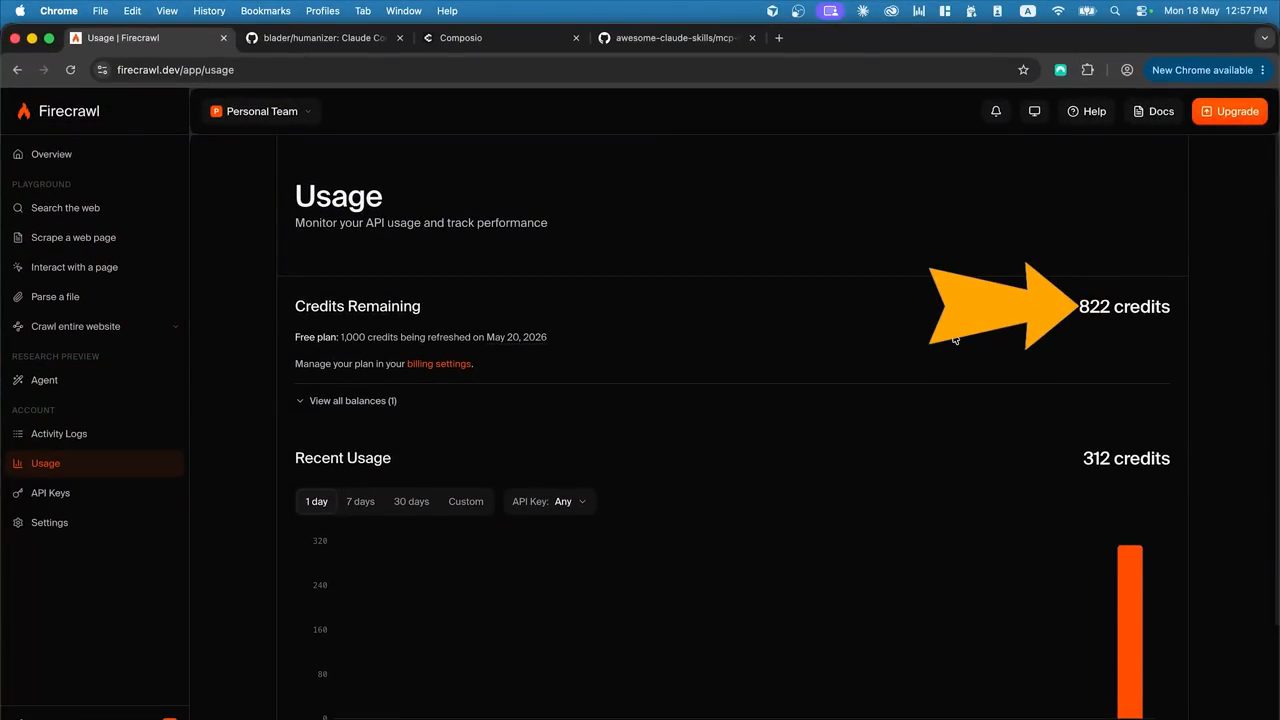
Task: Open macOS Spotlight search
Action: (1115, 11)
